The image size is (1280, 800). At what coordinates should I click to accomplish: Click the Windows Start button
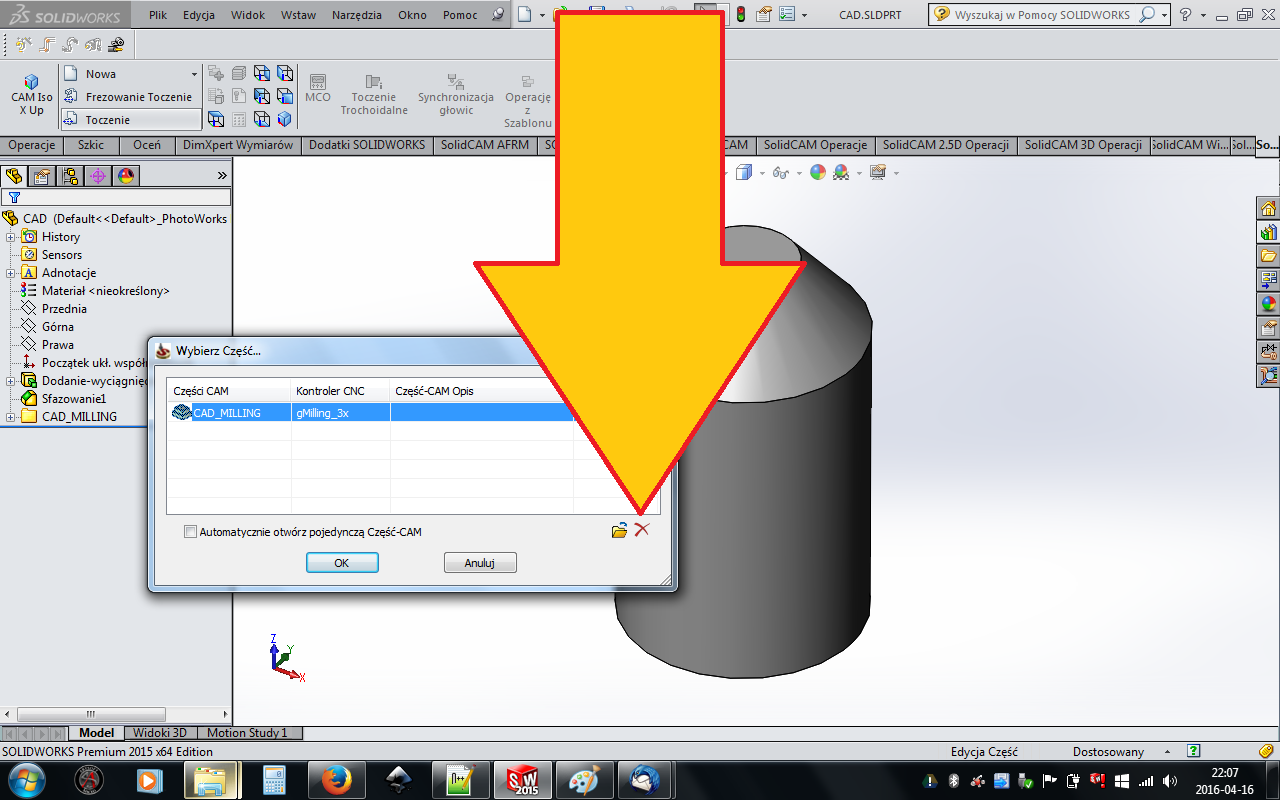pos(26,779)
